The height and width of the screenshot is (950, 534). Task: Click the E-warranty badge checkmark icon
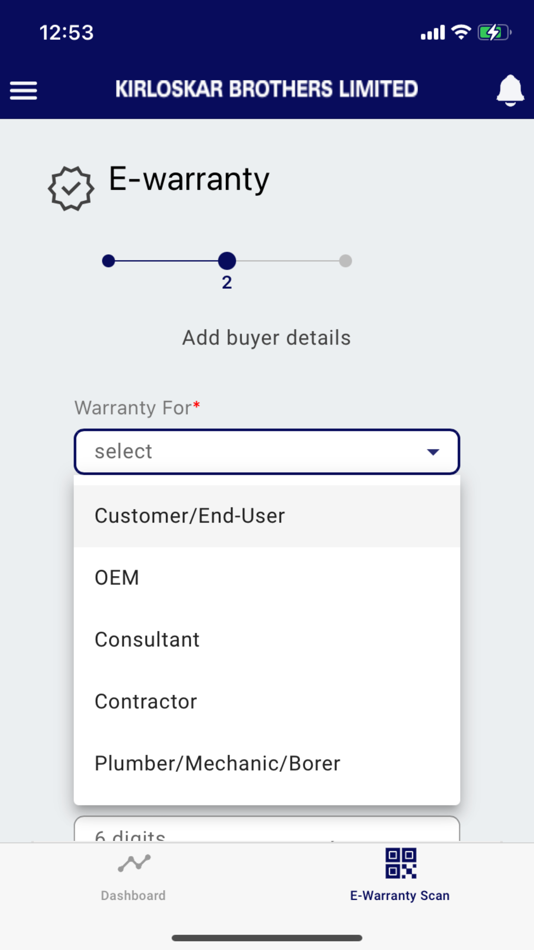(x=71, y=188)
